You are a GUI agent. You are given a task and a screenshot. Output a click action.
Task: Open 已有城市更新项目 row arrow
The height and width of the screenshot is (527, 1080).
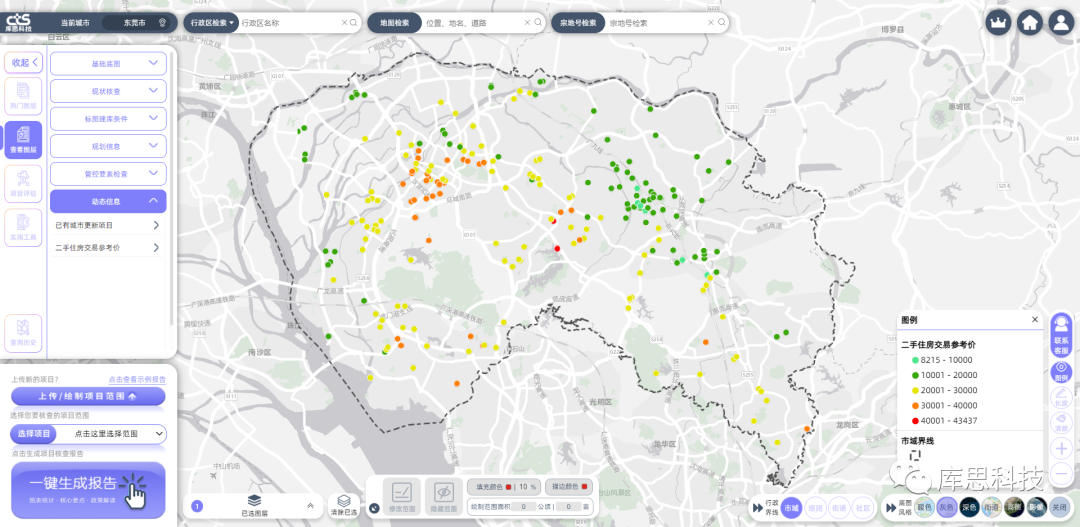[156, 225]
